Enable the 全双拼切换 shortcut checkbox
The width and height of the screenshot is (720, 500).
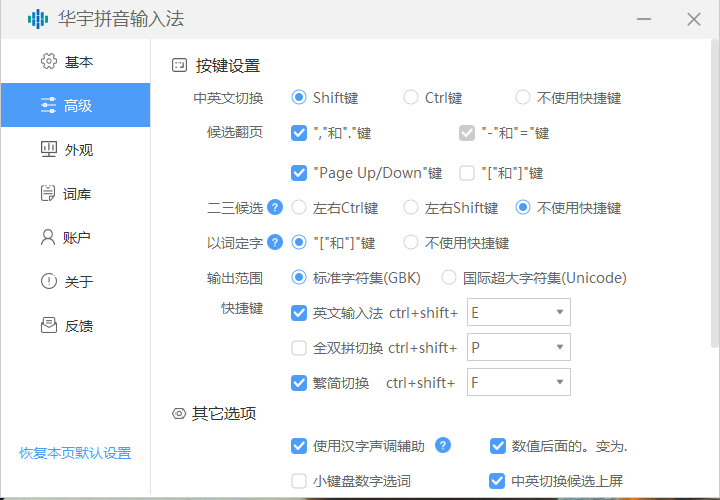(299, 348)
